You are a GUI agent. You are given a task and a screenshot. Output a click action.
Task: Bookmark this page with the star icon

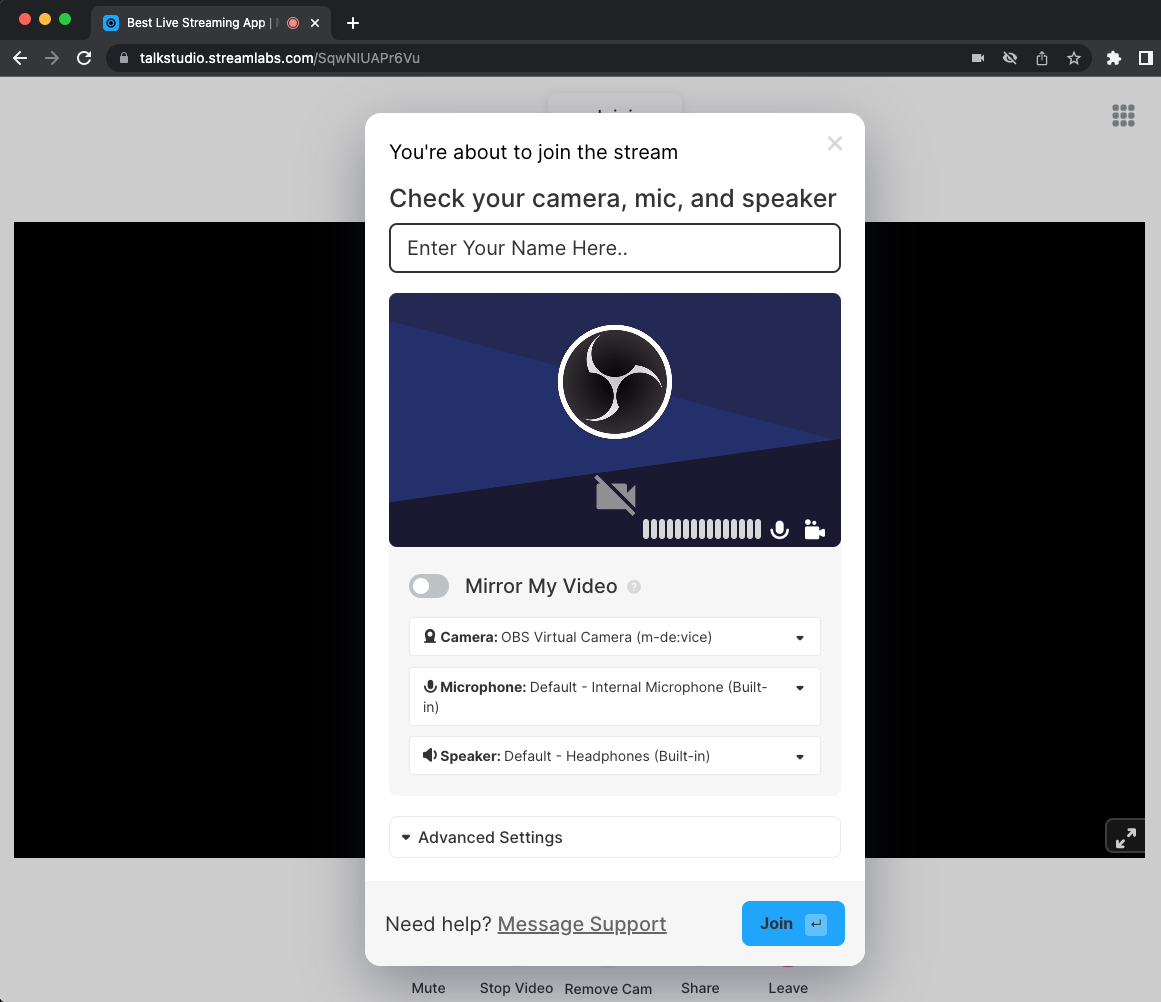pyautogui.click(x=1074, y=58)
